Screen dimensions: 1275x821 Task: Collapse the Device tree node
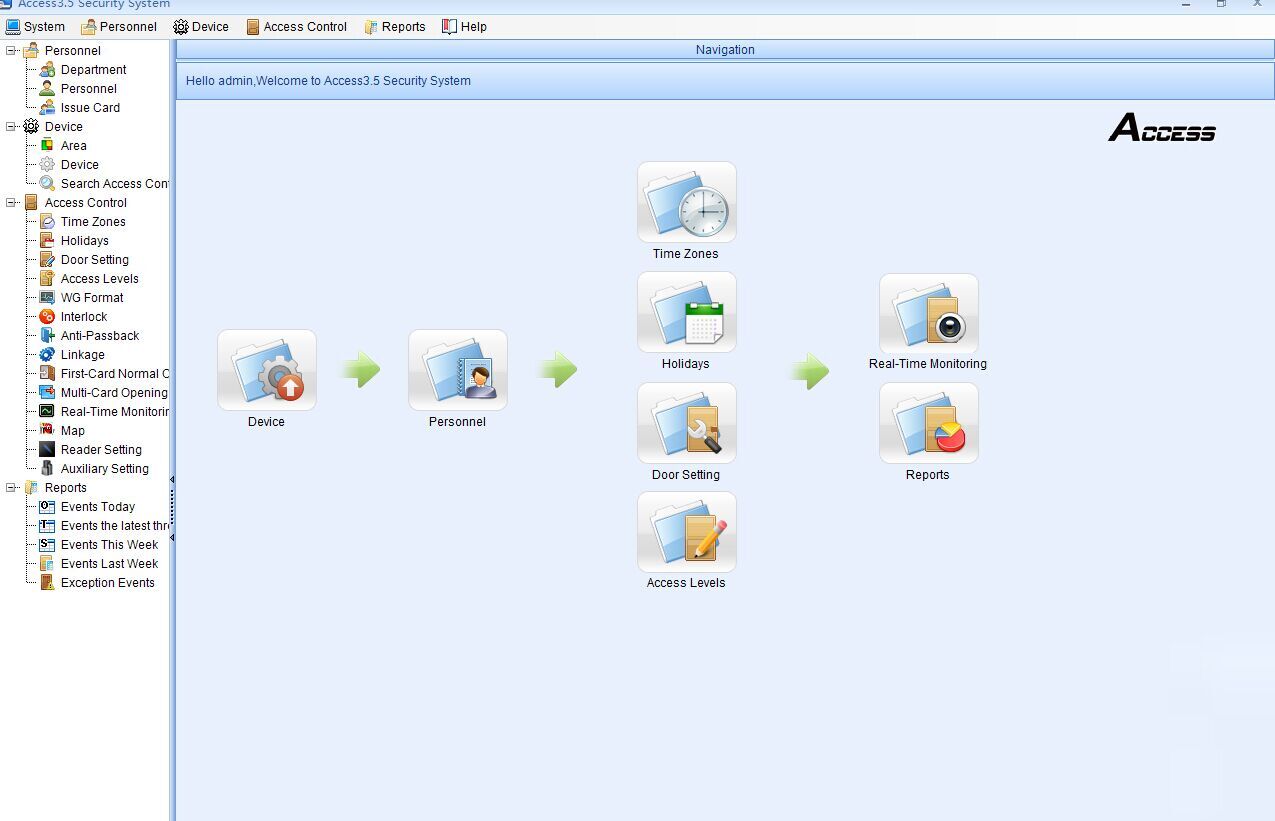click(12, 126)
